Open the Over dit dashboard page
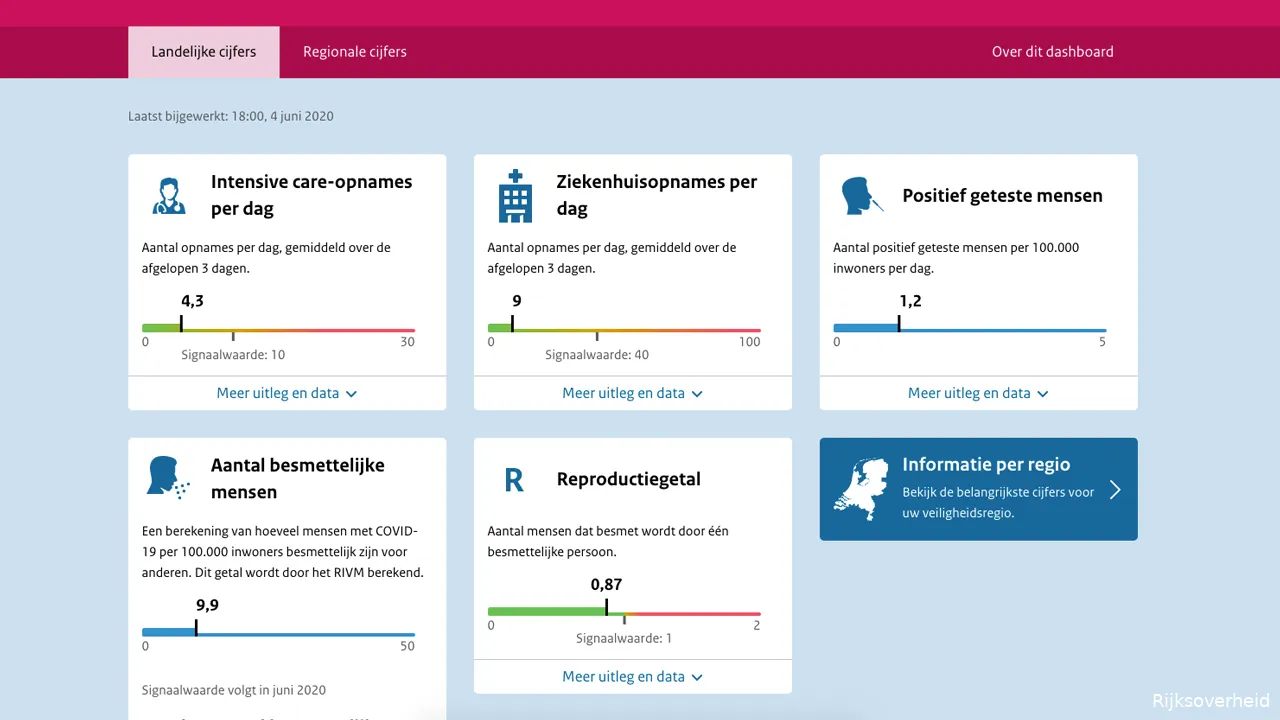 [1052, 51]
